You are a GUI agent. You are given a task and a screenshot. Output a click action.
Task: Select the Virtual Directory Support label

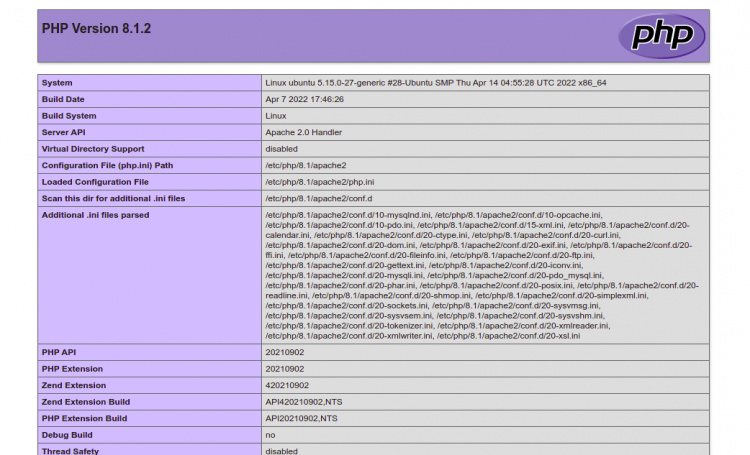93,149
